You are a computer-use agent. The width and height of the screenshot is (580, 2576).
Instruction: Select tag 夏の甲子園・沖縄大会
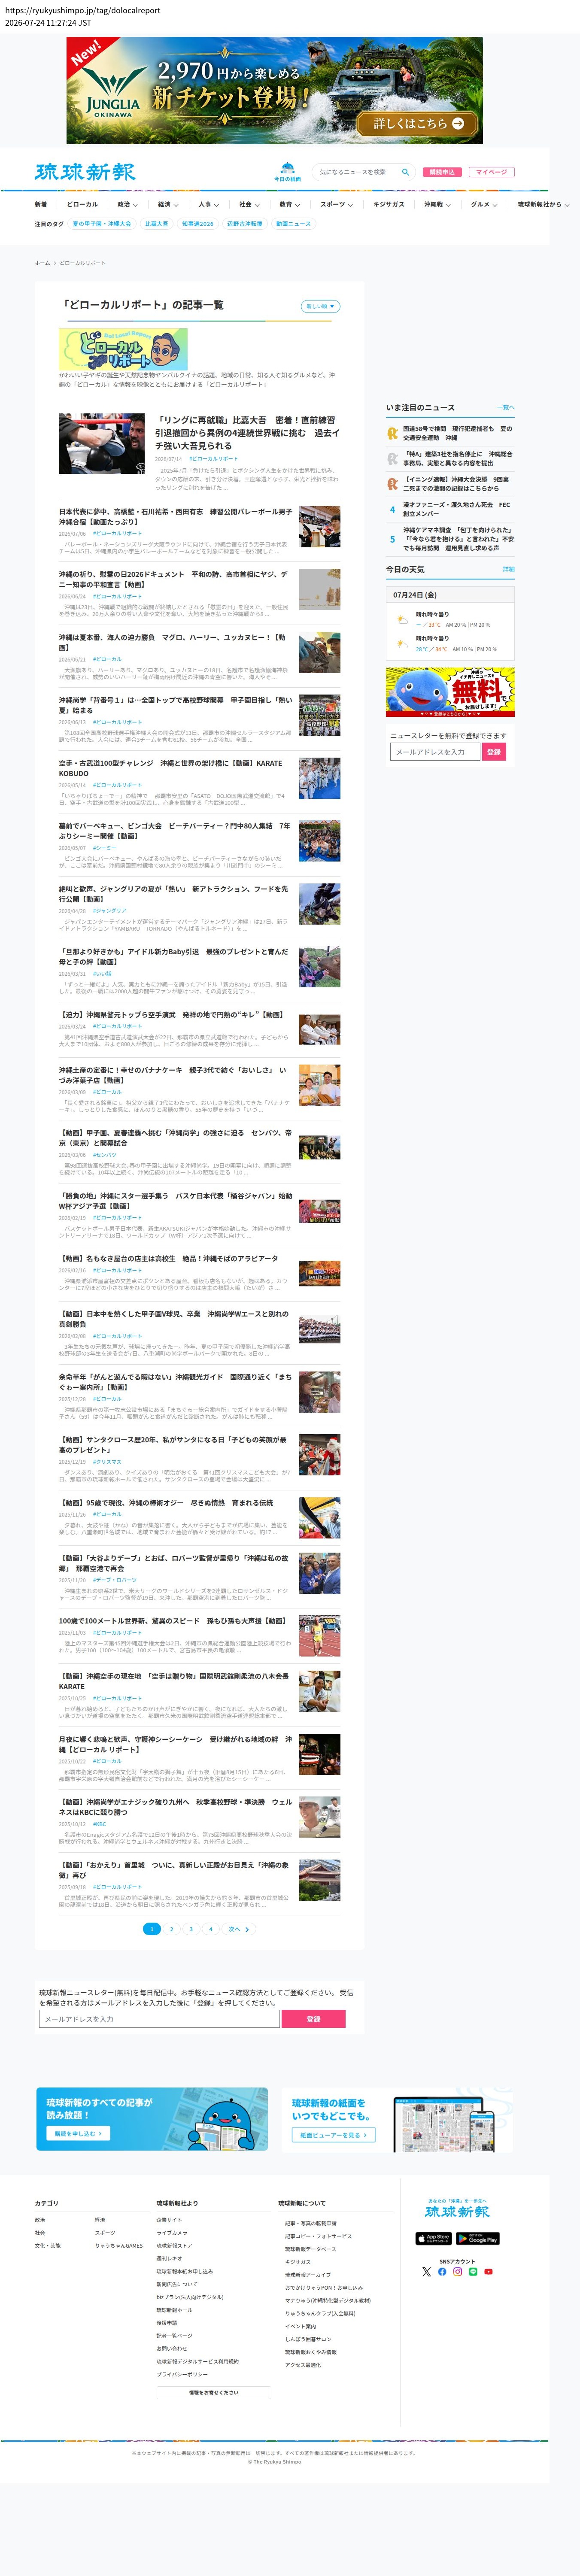(102, 224)
